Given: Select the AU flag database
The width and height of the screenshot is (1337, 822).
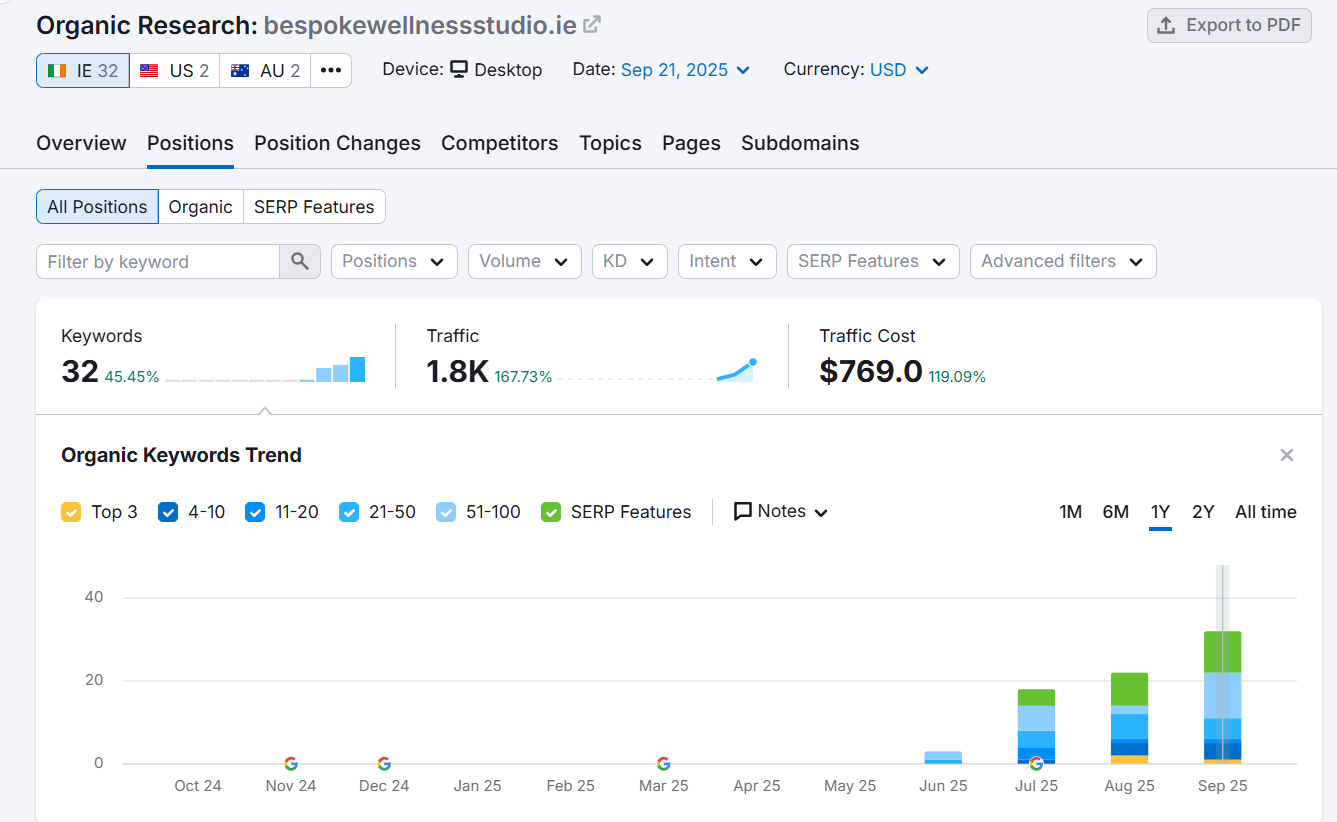Looking at the screenshot, I should click(x=265, y=70).
